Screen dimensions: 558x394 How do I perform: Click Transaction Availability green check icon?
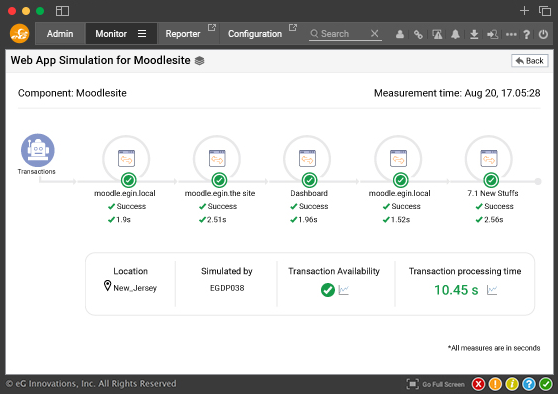pyautogui.click(x=328, y=290)
